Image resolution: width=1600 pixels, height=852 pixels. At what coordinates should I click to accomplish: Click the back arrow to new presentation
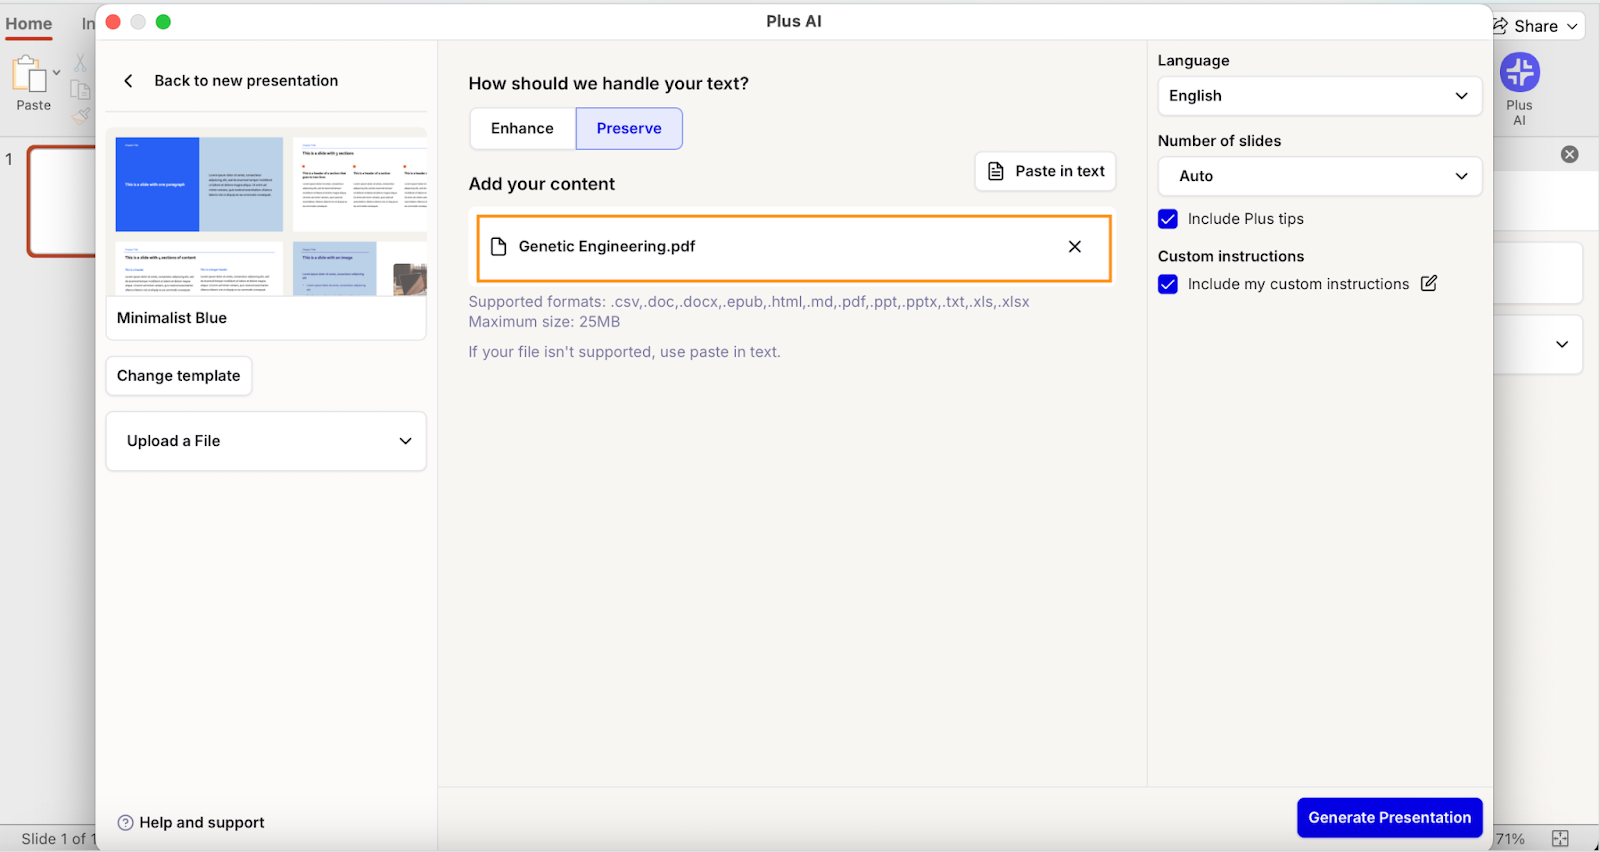point(128,81)
